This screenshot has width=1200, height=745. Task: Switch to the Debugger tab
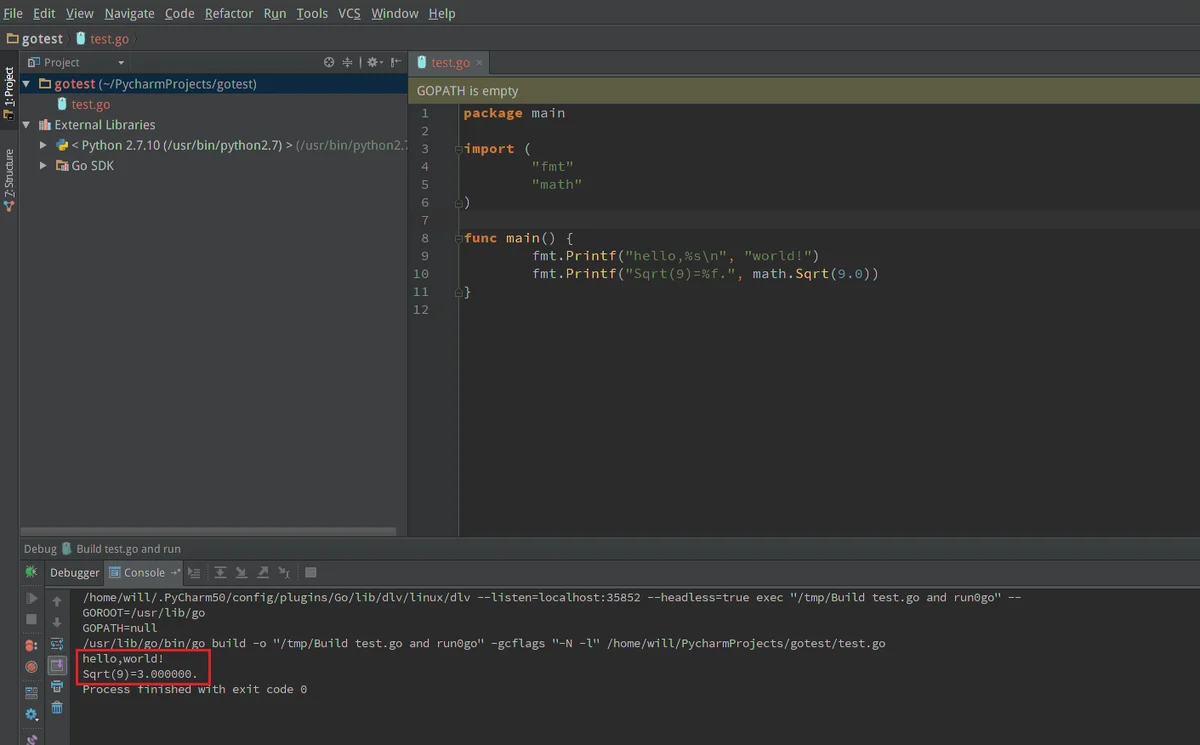[75, 573]
